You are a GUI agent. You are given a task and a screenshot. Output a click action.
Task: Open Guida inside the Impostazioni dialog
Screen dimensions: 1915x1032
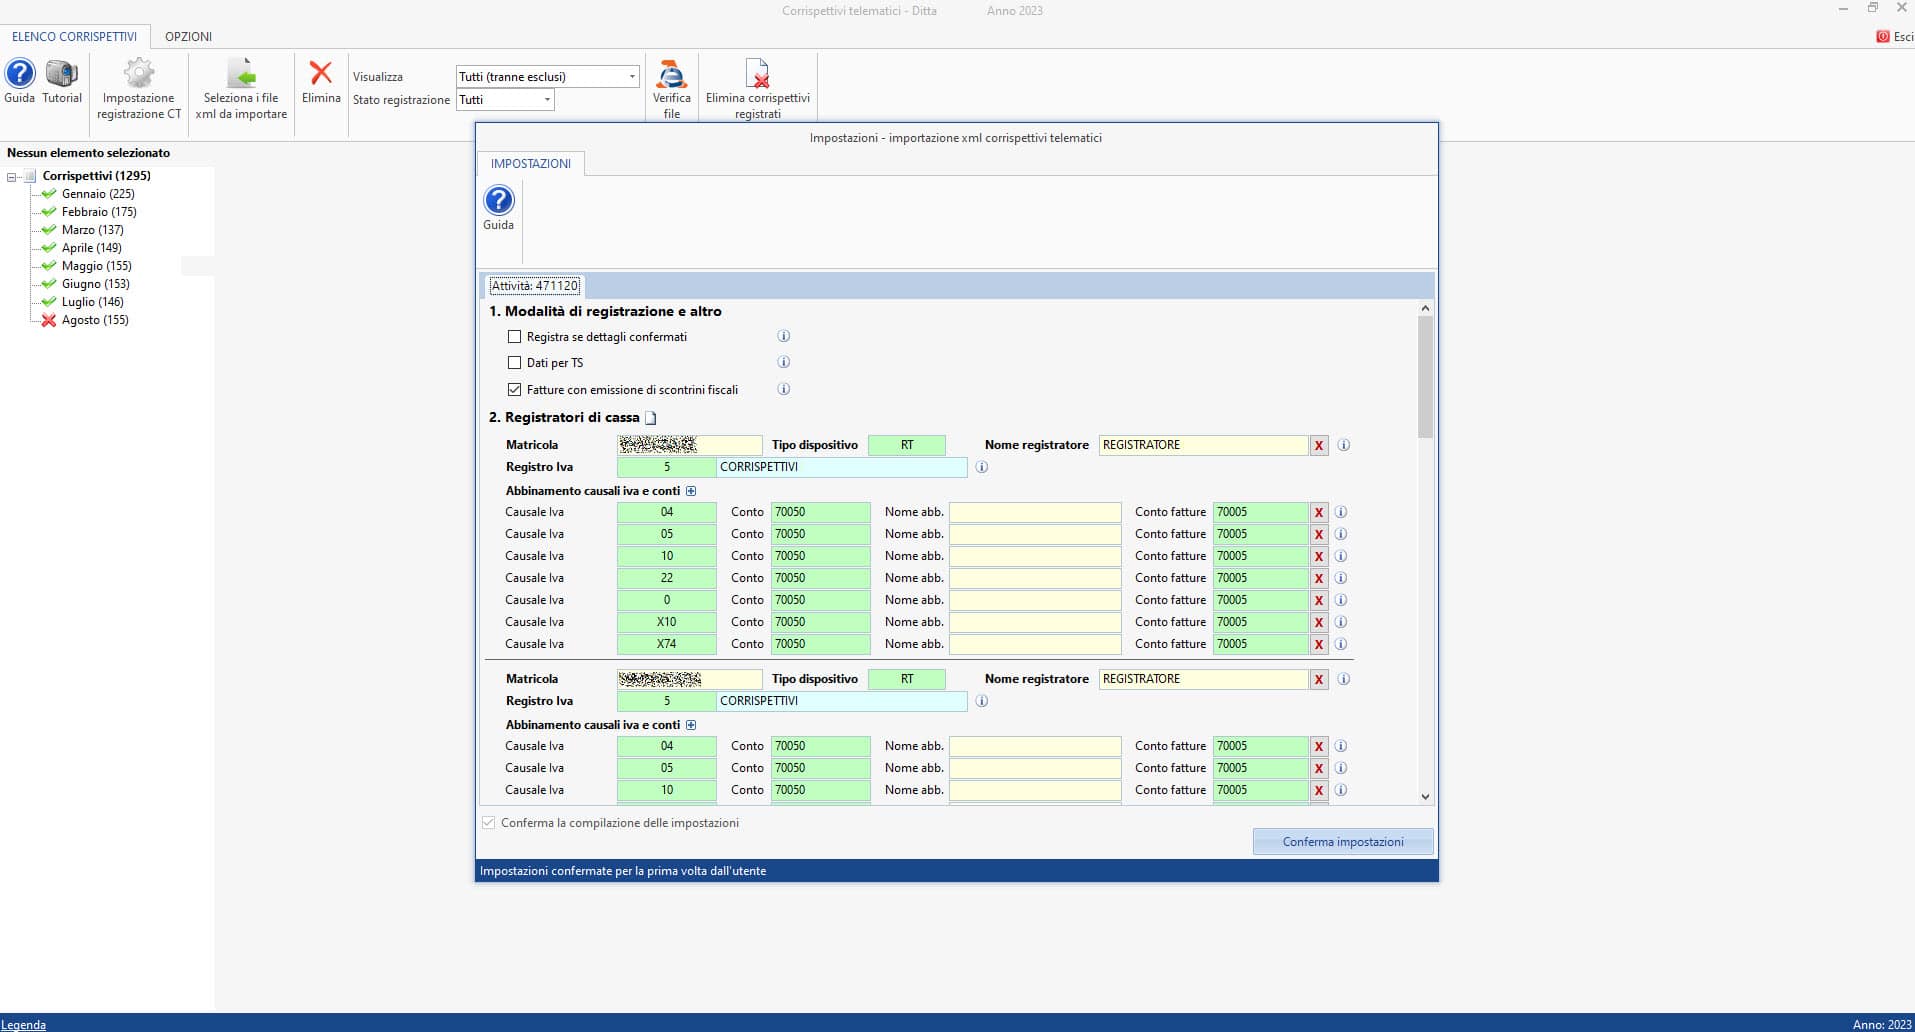[498, 201]
